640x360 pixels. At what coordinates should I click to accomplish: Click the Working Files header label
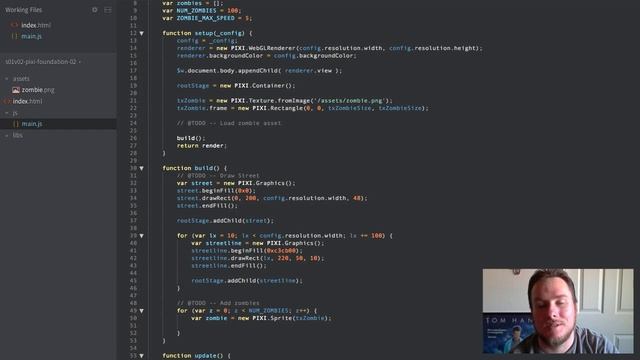24,10
